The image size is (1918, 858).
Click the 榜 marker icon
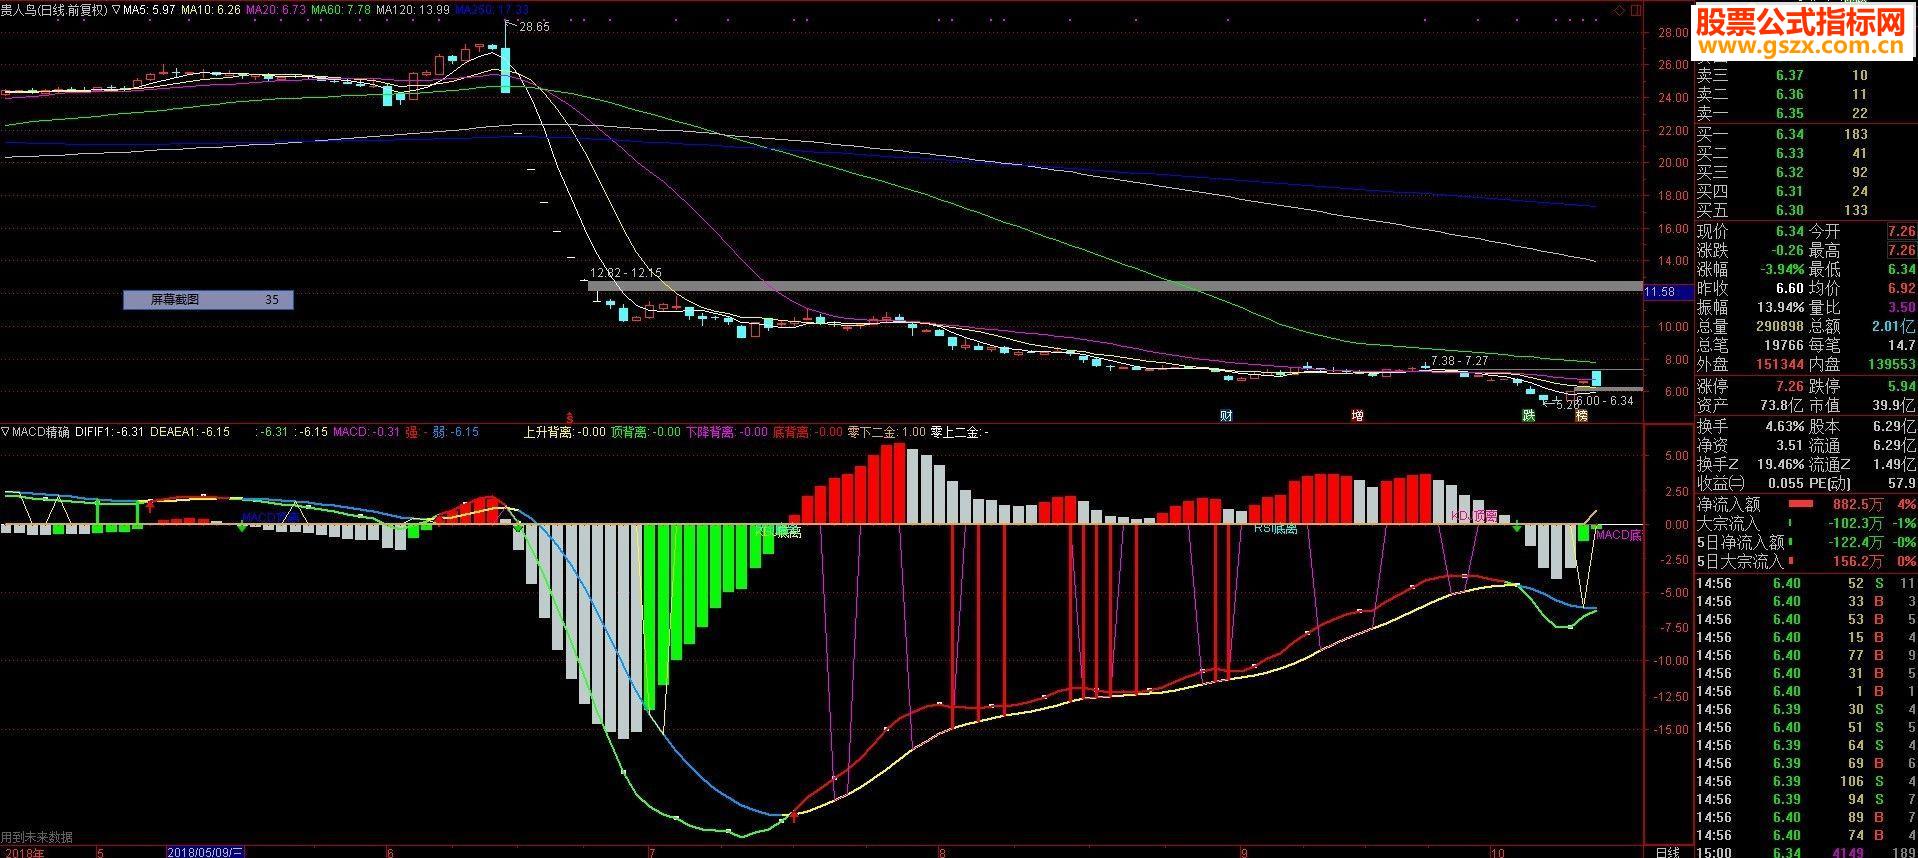pos(1581,415)
